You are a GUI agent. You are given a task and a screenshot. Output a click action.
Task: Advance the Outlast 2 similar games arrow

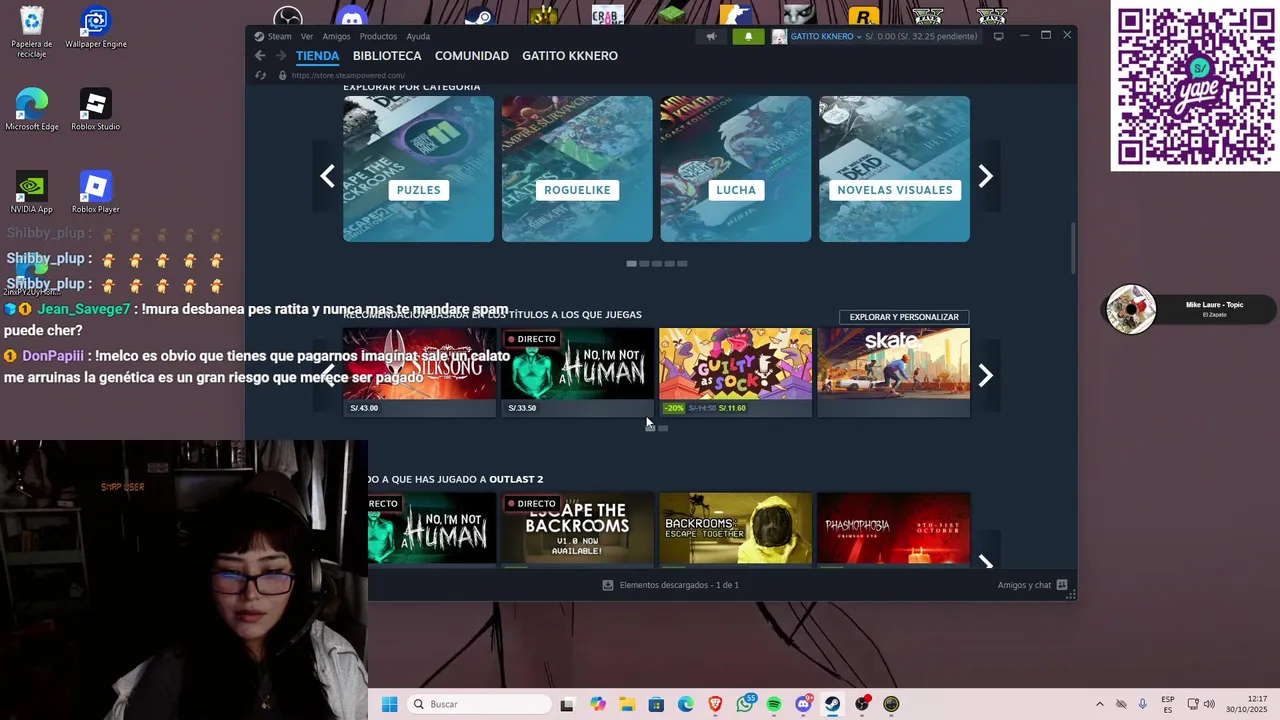point(986,560)
